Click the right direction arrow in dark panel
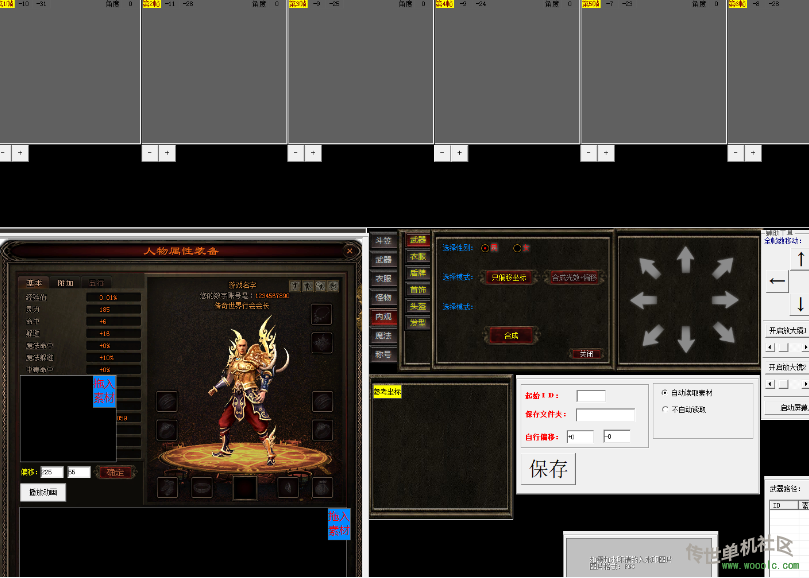The width and height of the screenshot is (809, 578). click(725, 300)
